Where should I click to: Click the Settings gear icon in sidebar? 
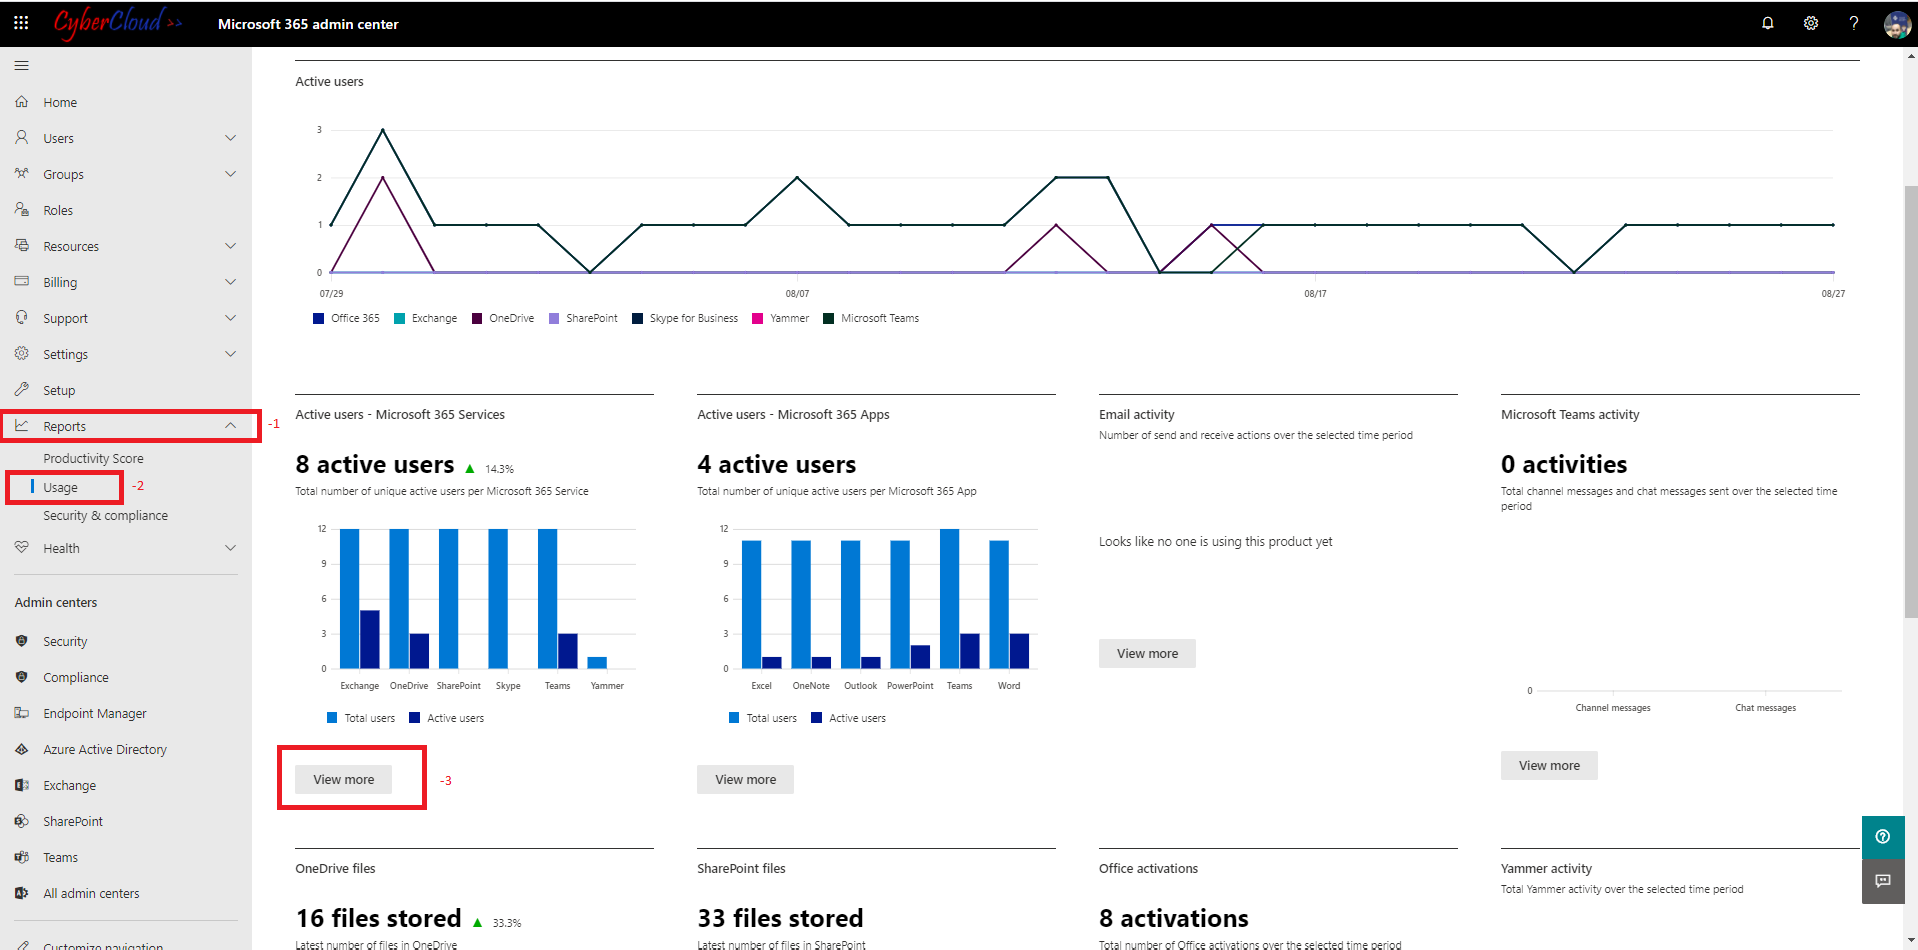(x=22, y=354)
